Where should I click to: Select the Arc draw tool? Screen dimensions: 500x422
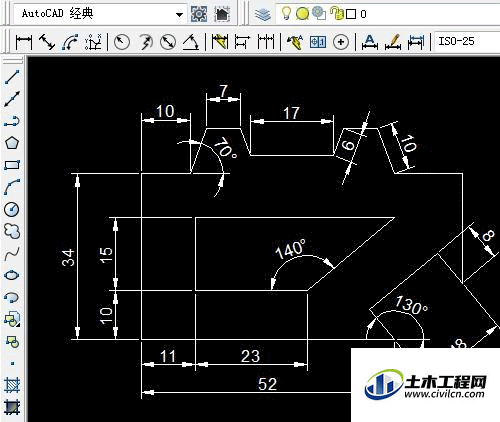[12, 187]
